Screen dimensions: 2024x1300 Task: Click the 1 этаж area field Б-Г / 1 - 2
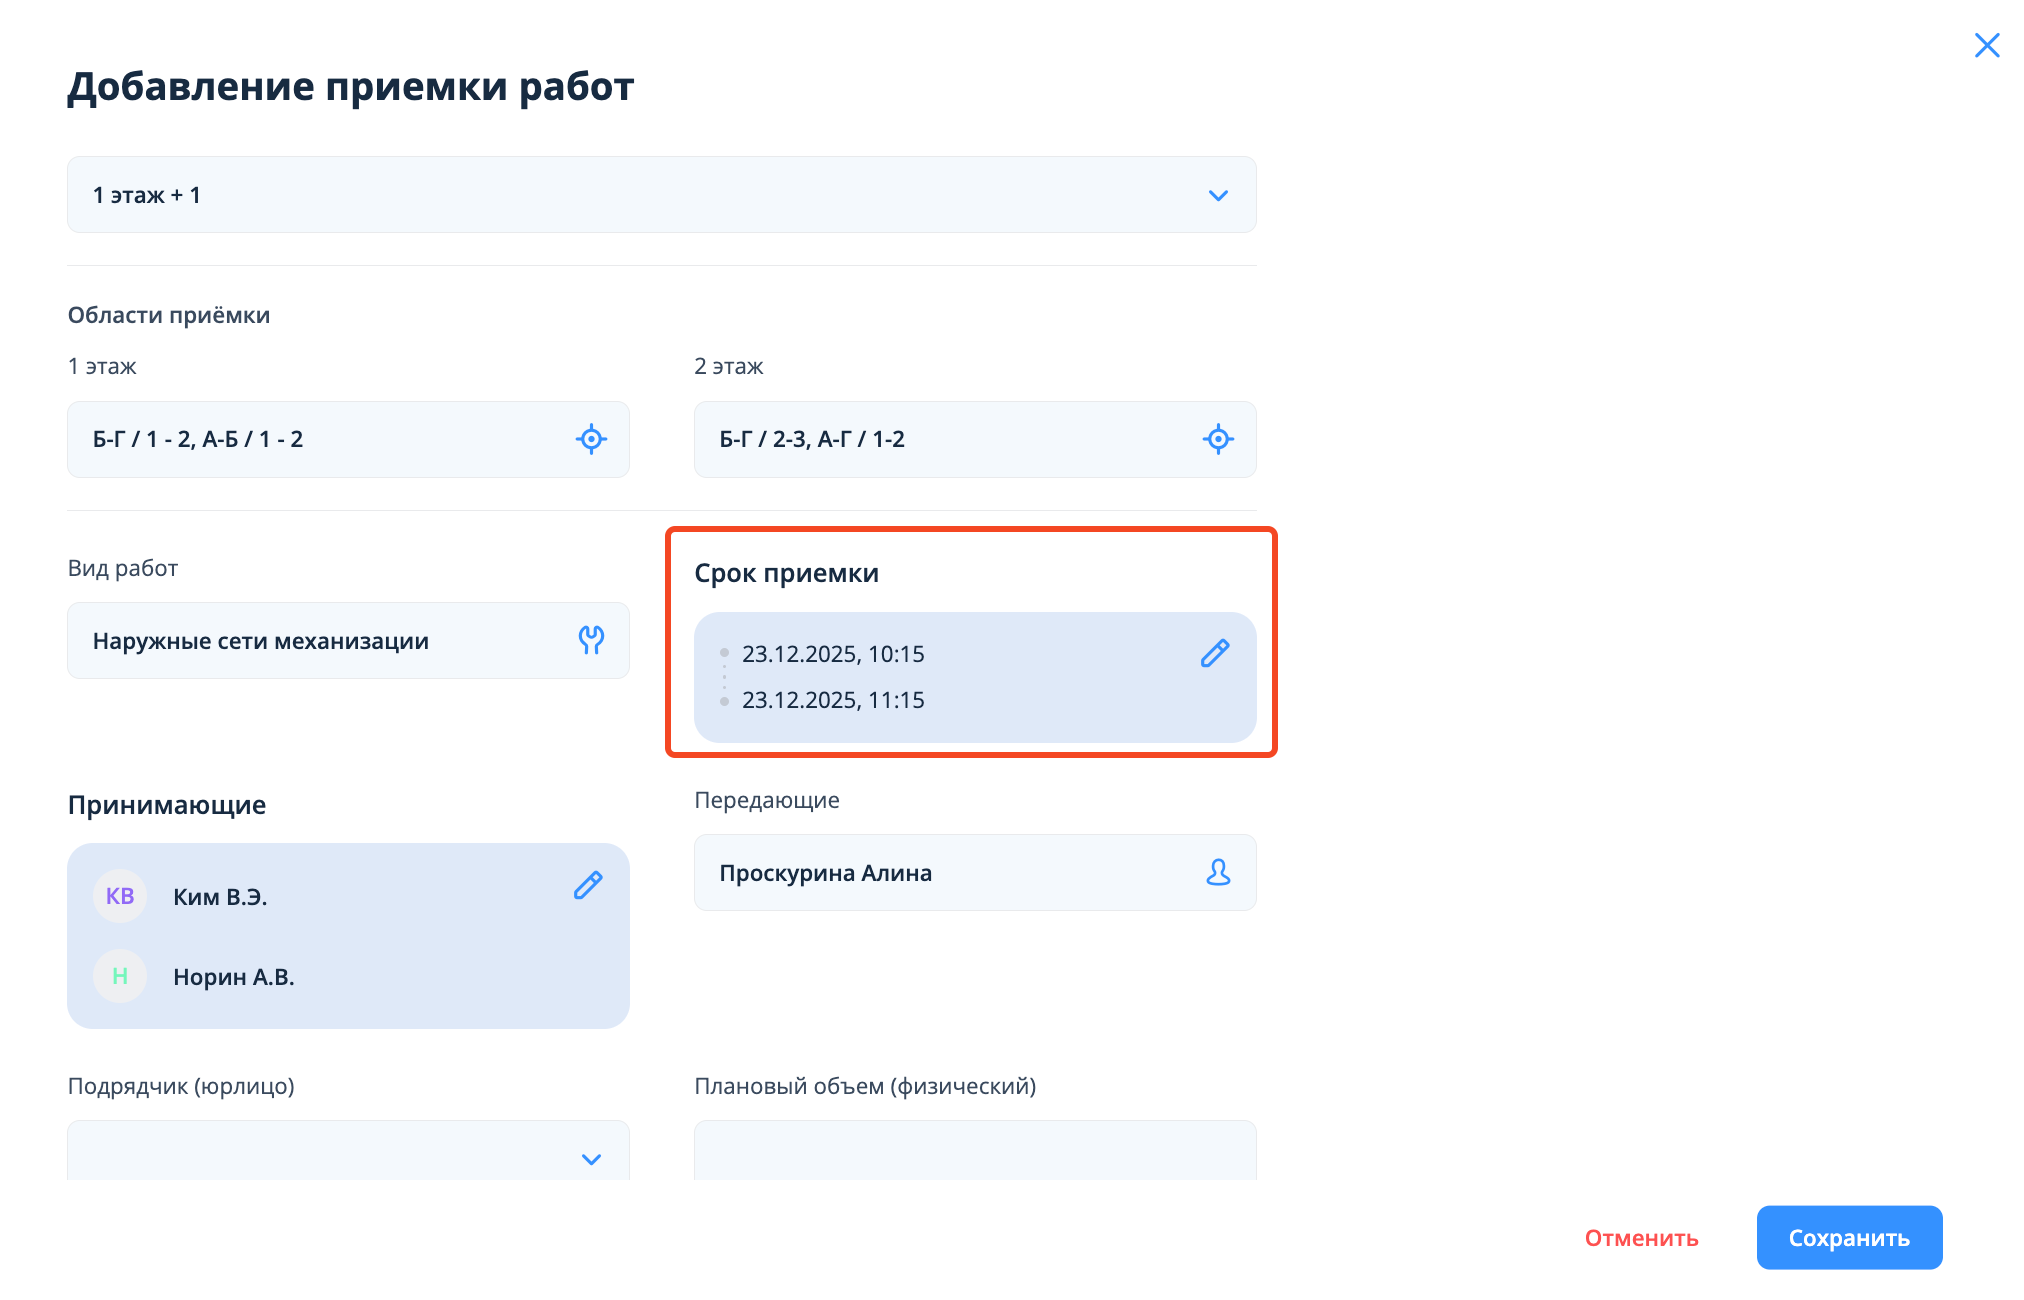320,440
